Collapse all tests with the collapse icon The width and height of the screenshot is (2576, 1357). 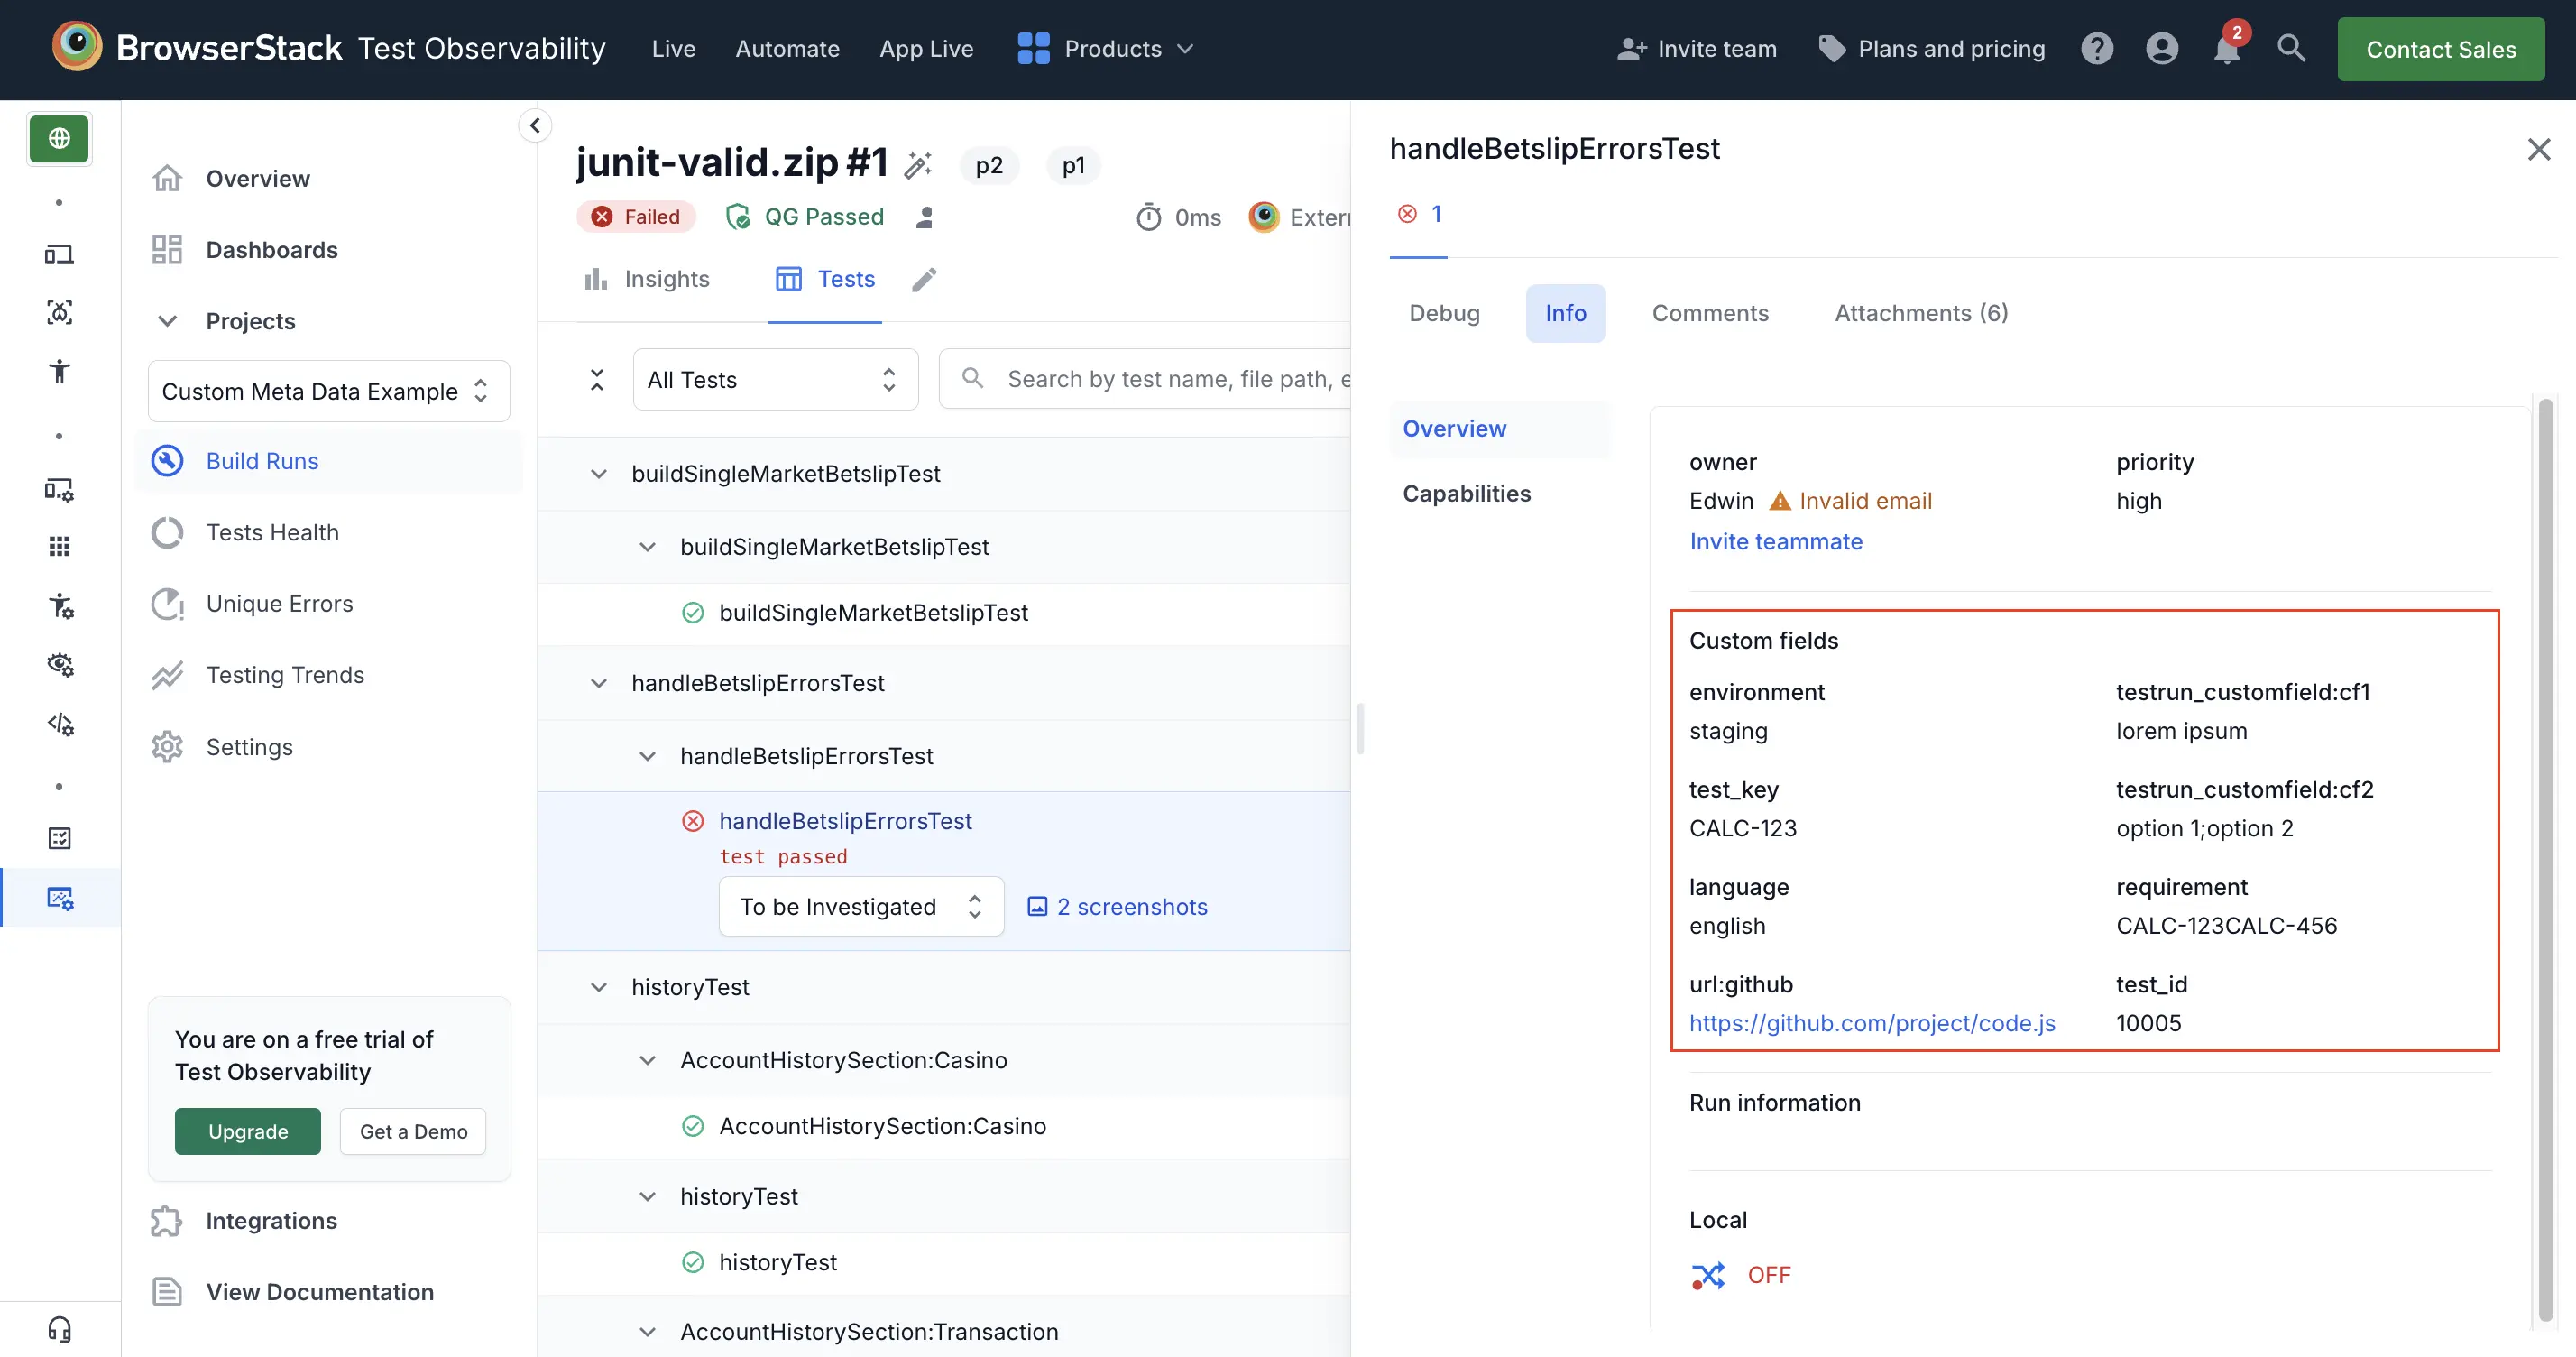click(x=597, y=380)
